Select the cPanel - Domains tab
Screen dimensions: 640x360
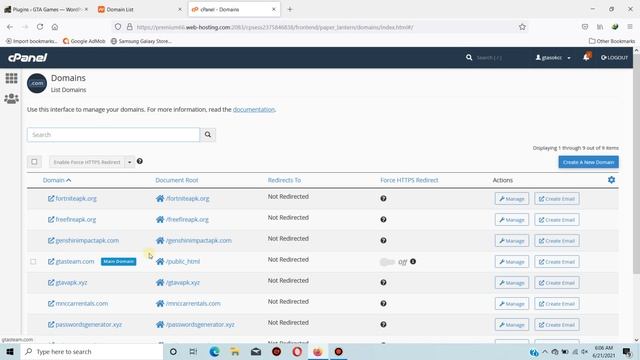click(234, 9)
